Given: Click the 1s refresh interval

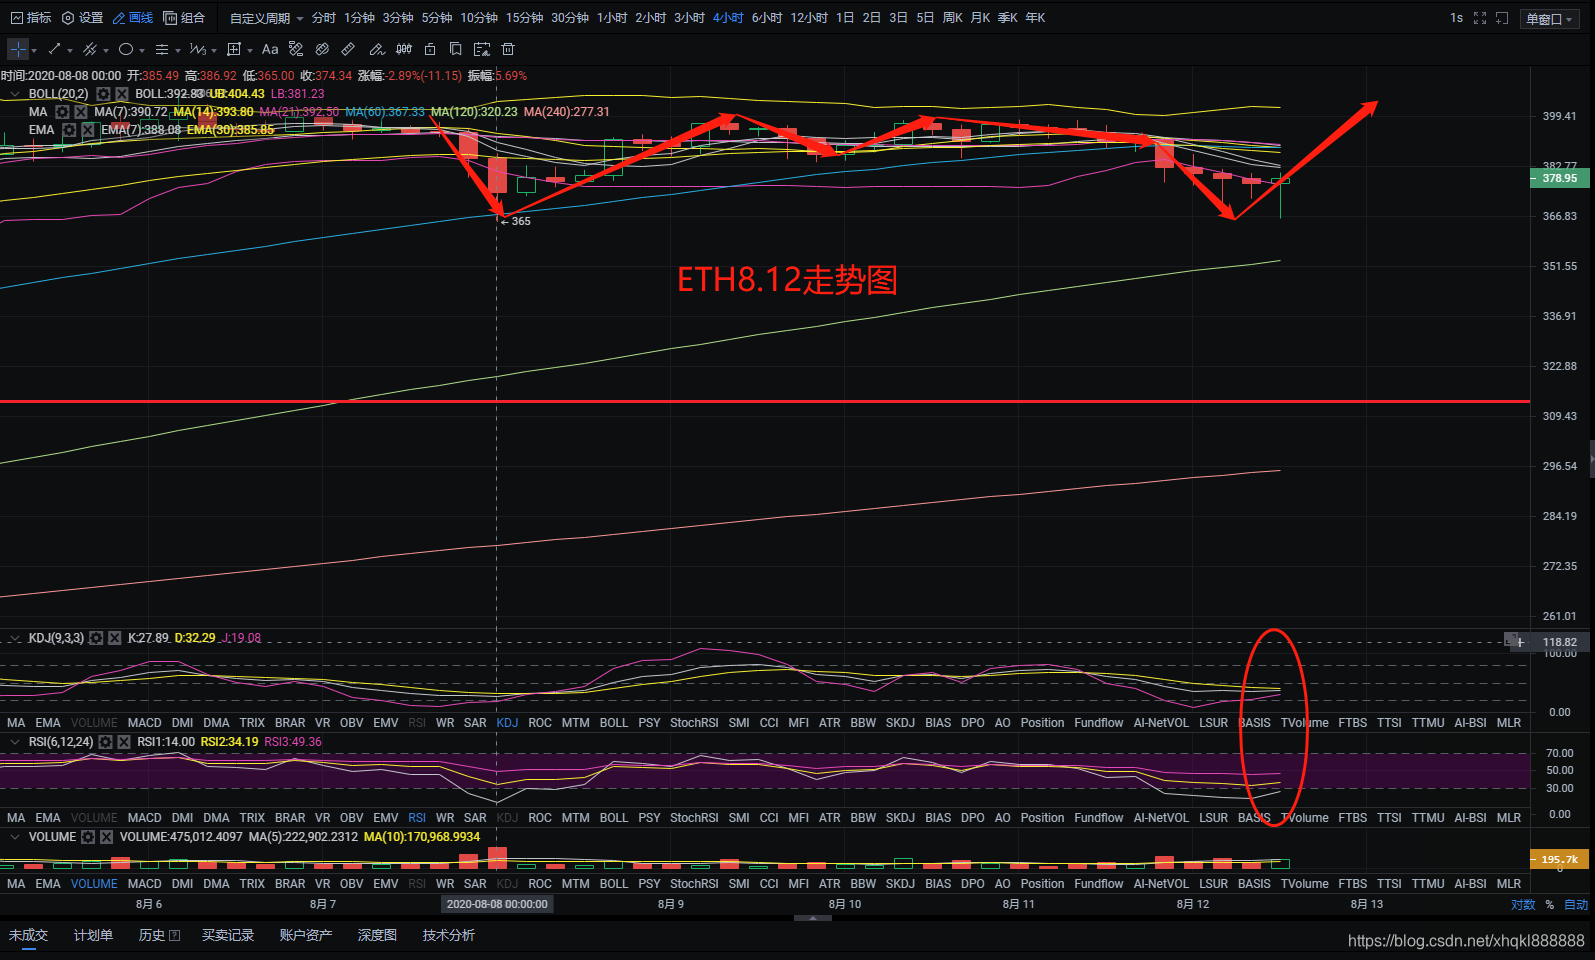Looking at the screenshot, I should 1456,18.
